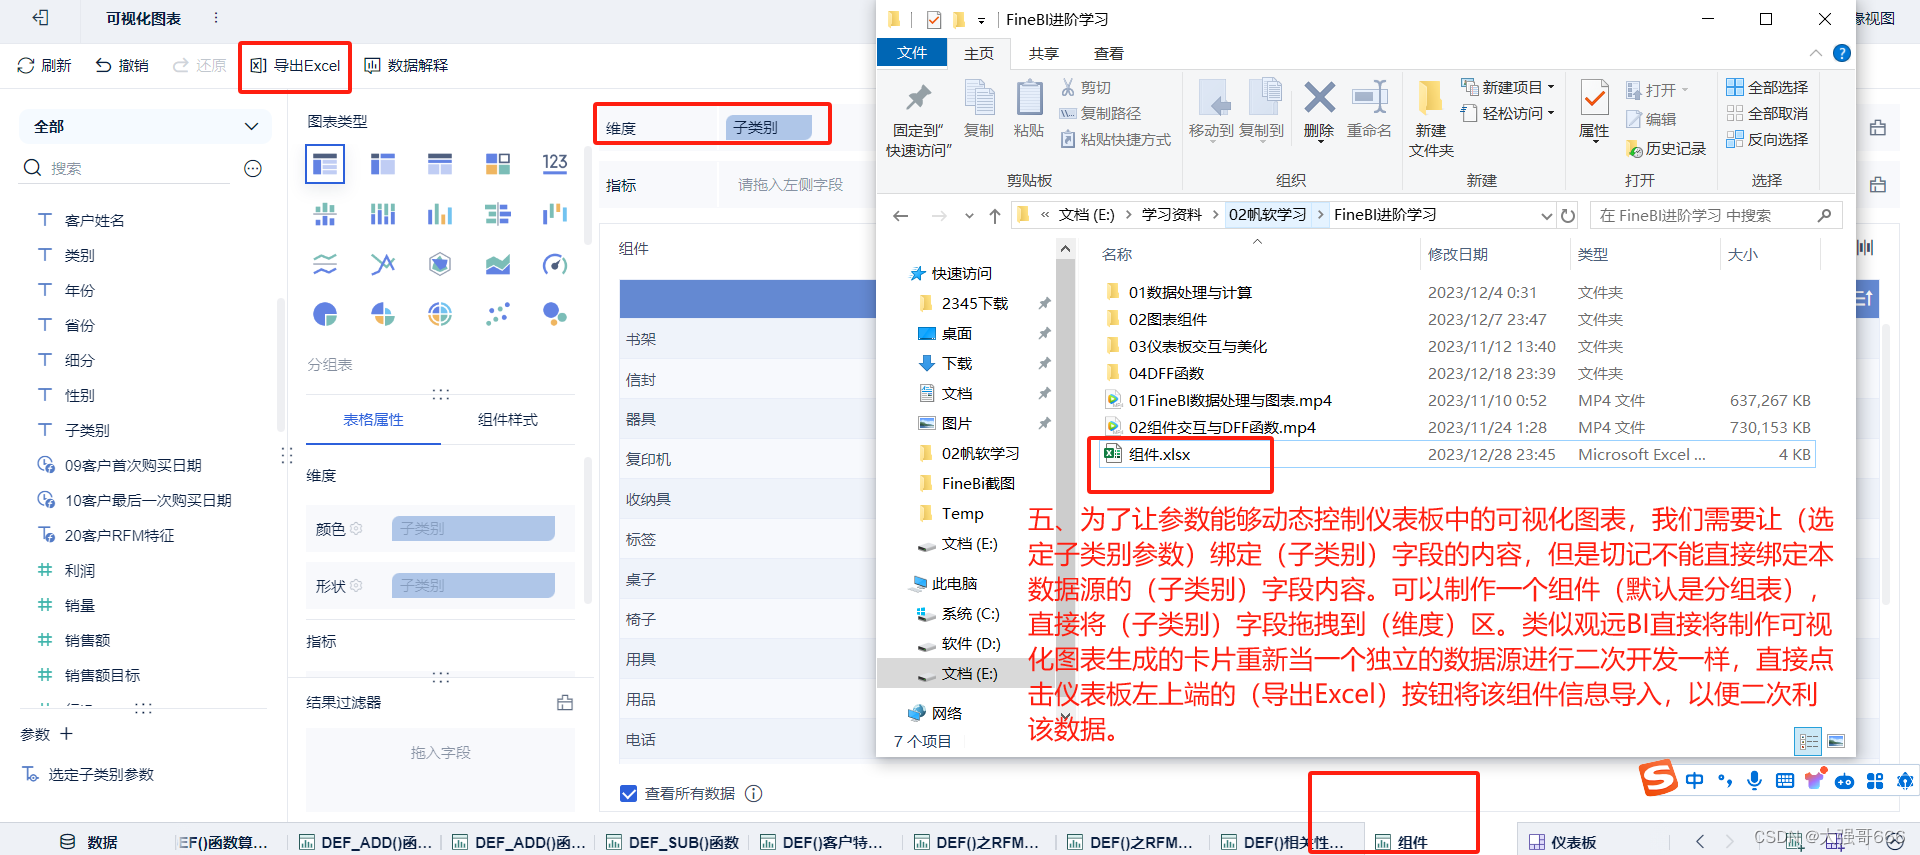Select the gauge dashboard chart icon
This screenshot has height=855, width=1920.
(555, 264)
